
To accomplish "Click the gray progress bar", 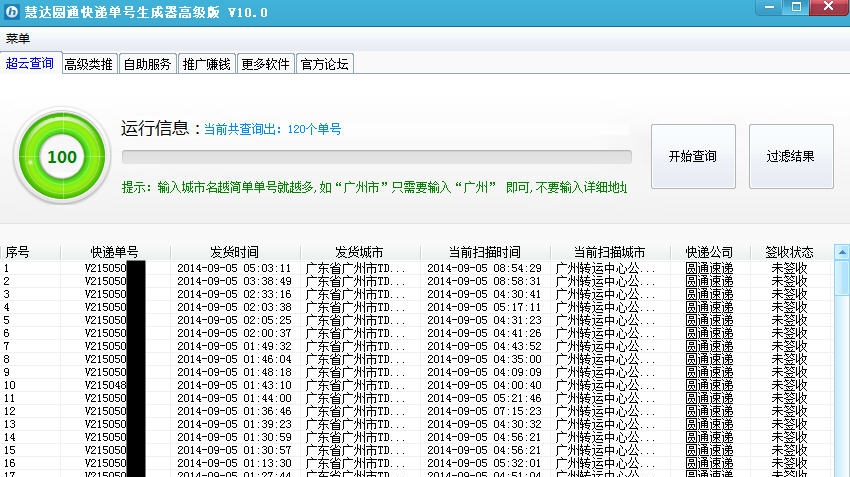I will tap(377, 157).
